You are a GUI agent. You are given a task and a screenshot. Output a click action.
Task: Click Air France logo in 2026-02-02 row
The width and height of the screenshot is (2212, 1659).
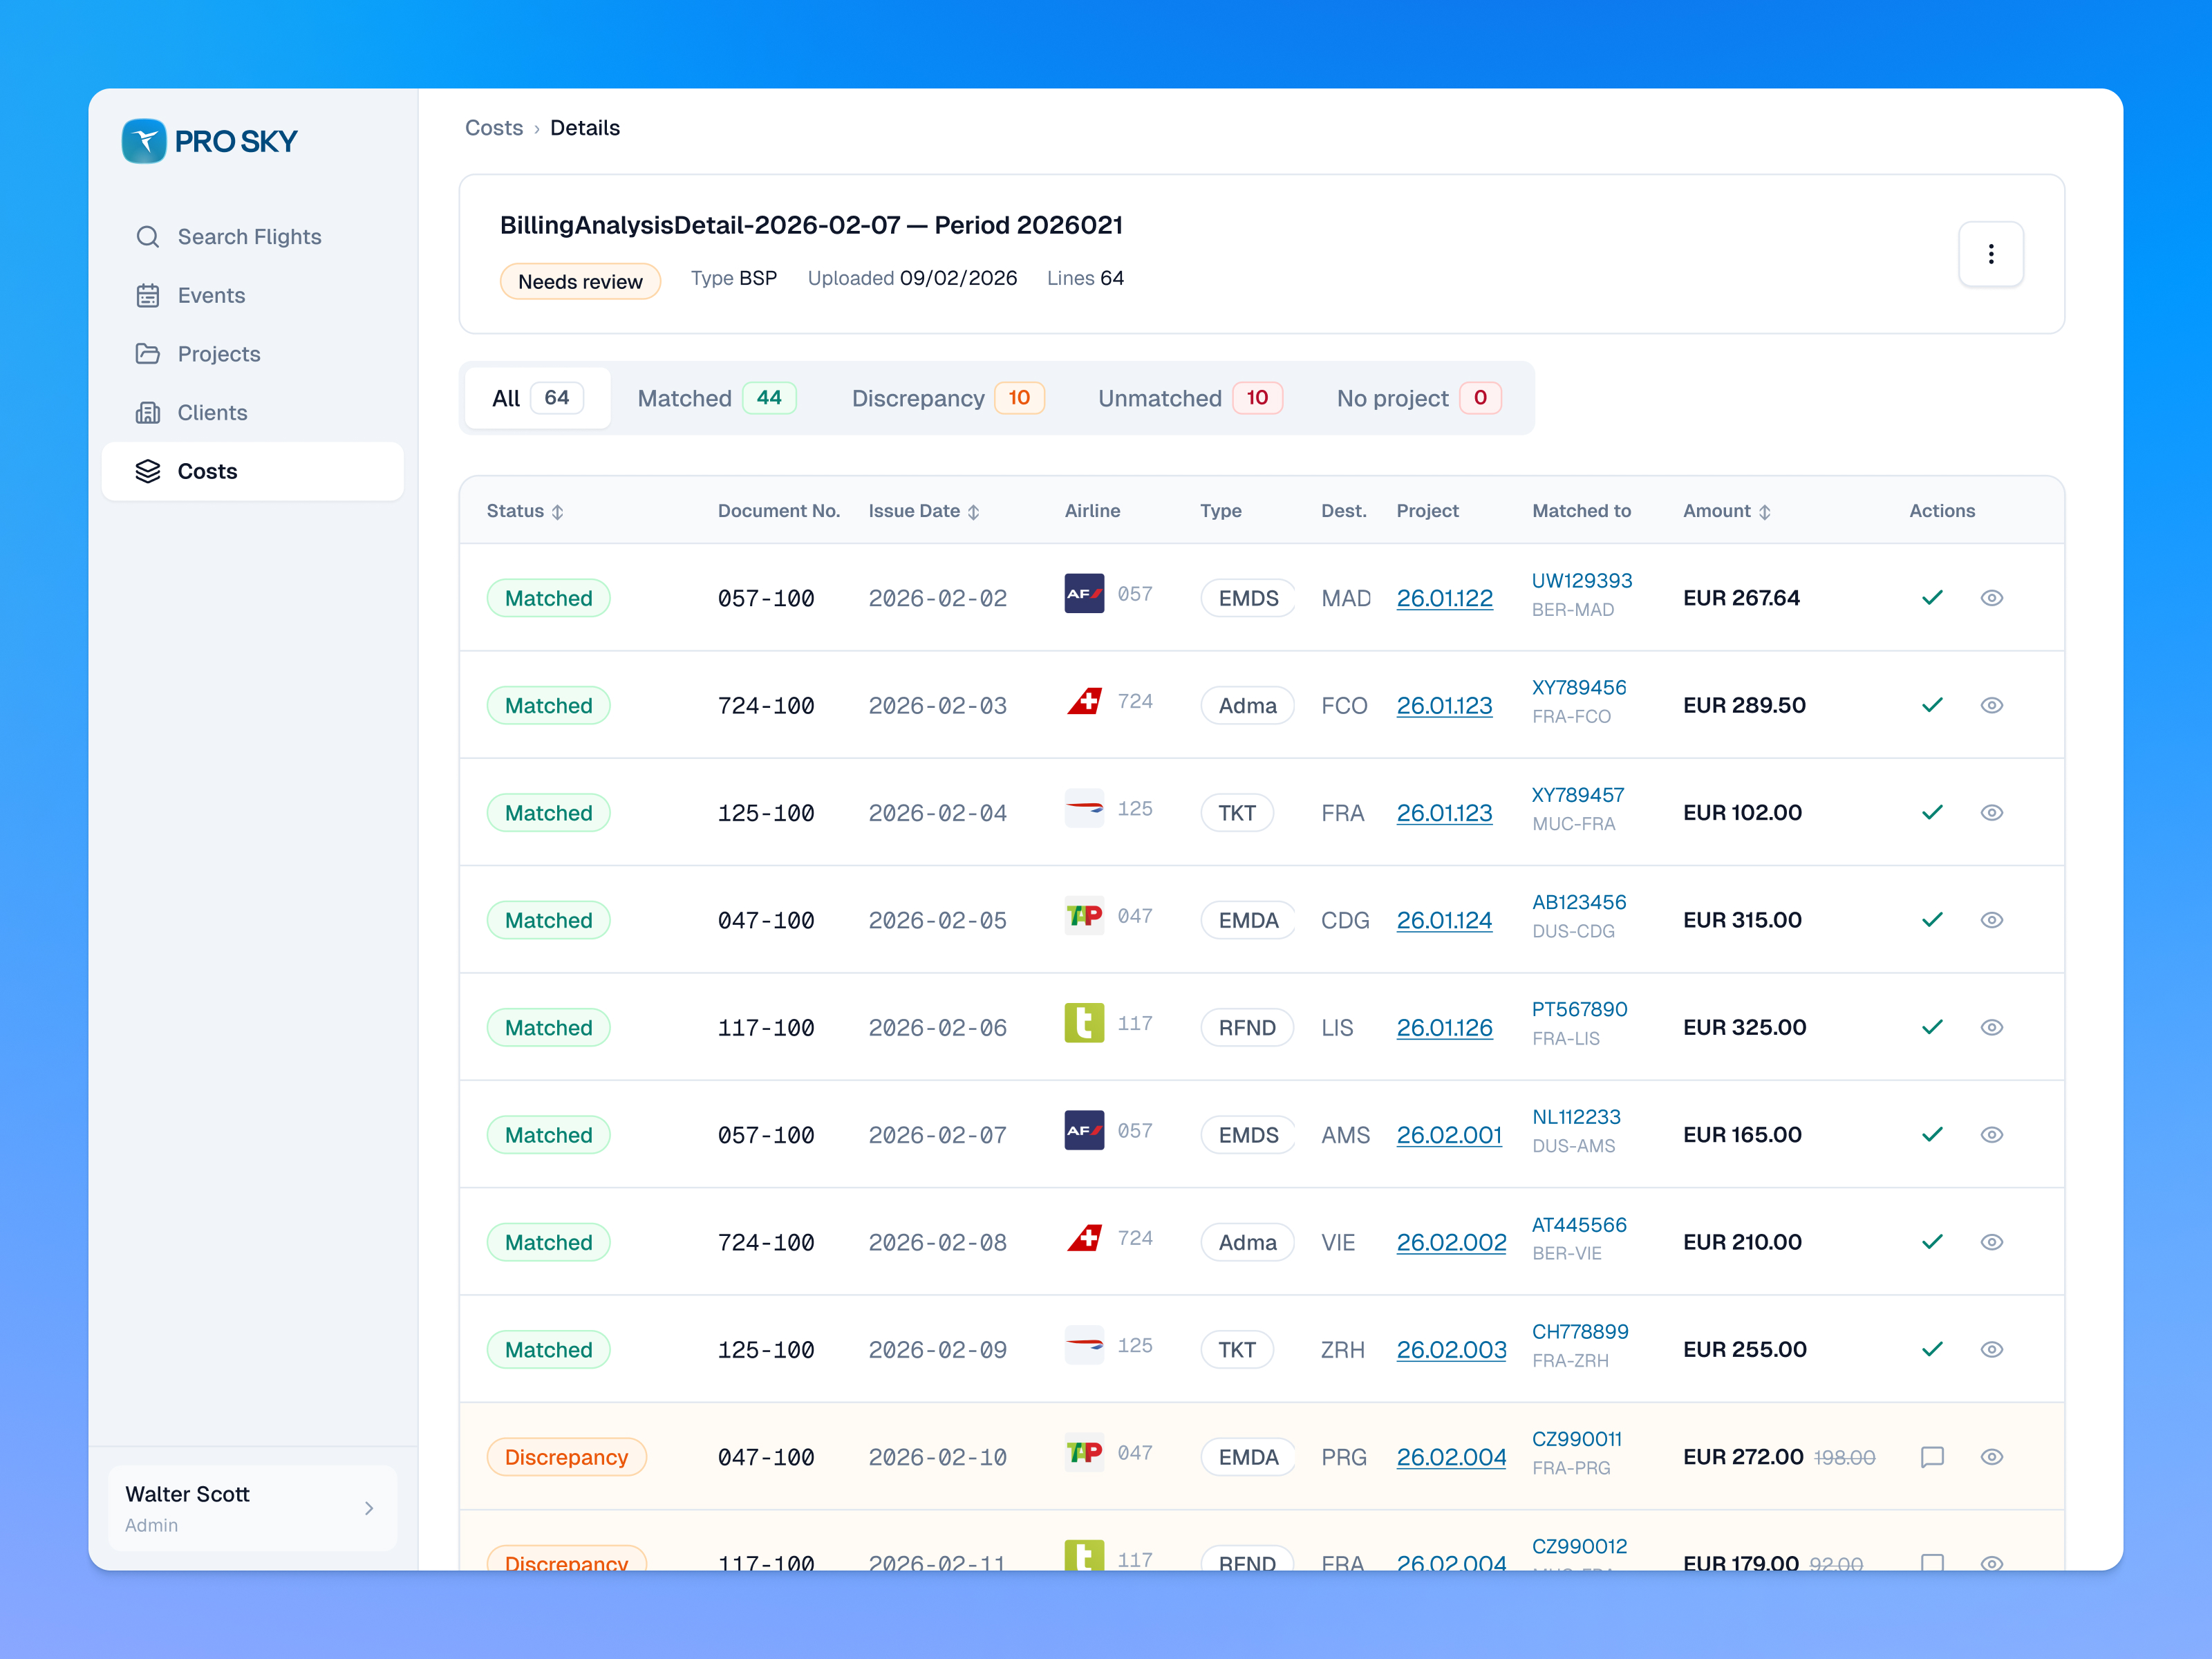[x=1084, y=593]
